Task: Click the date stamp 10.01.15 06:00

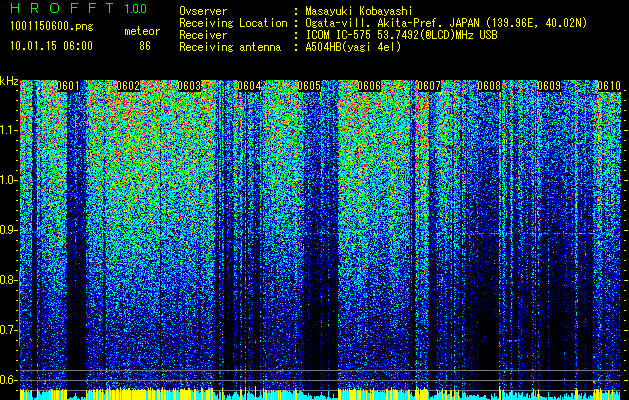Action: [x=51, y=46]
